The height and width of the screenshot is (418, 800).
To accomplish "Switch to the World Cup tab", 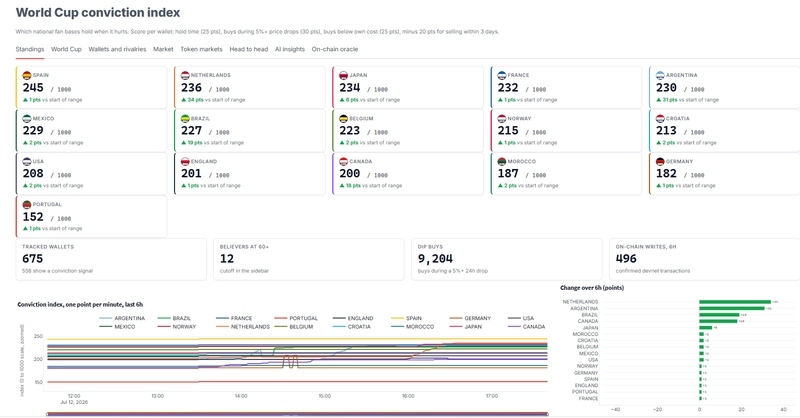I will [66, 50].
